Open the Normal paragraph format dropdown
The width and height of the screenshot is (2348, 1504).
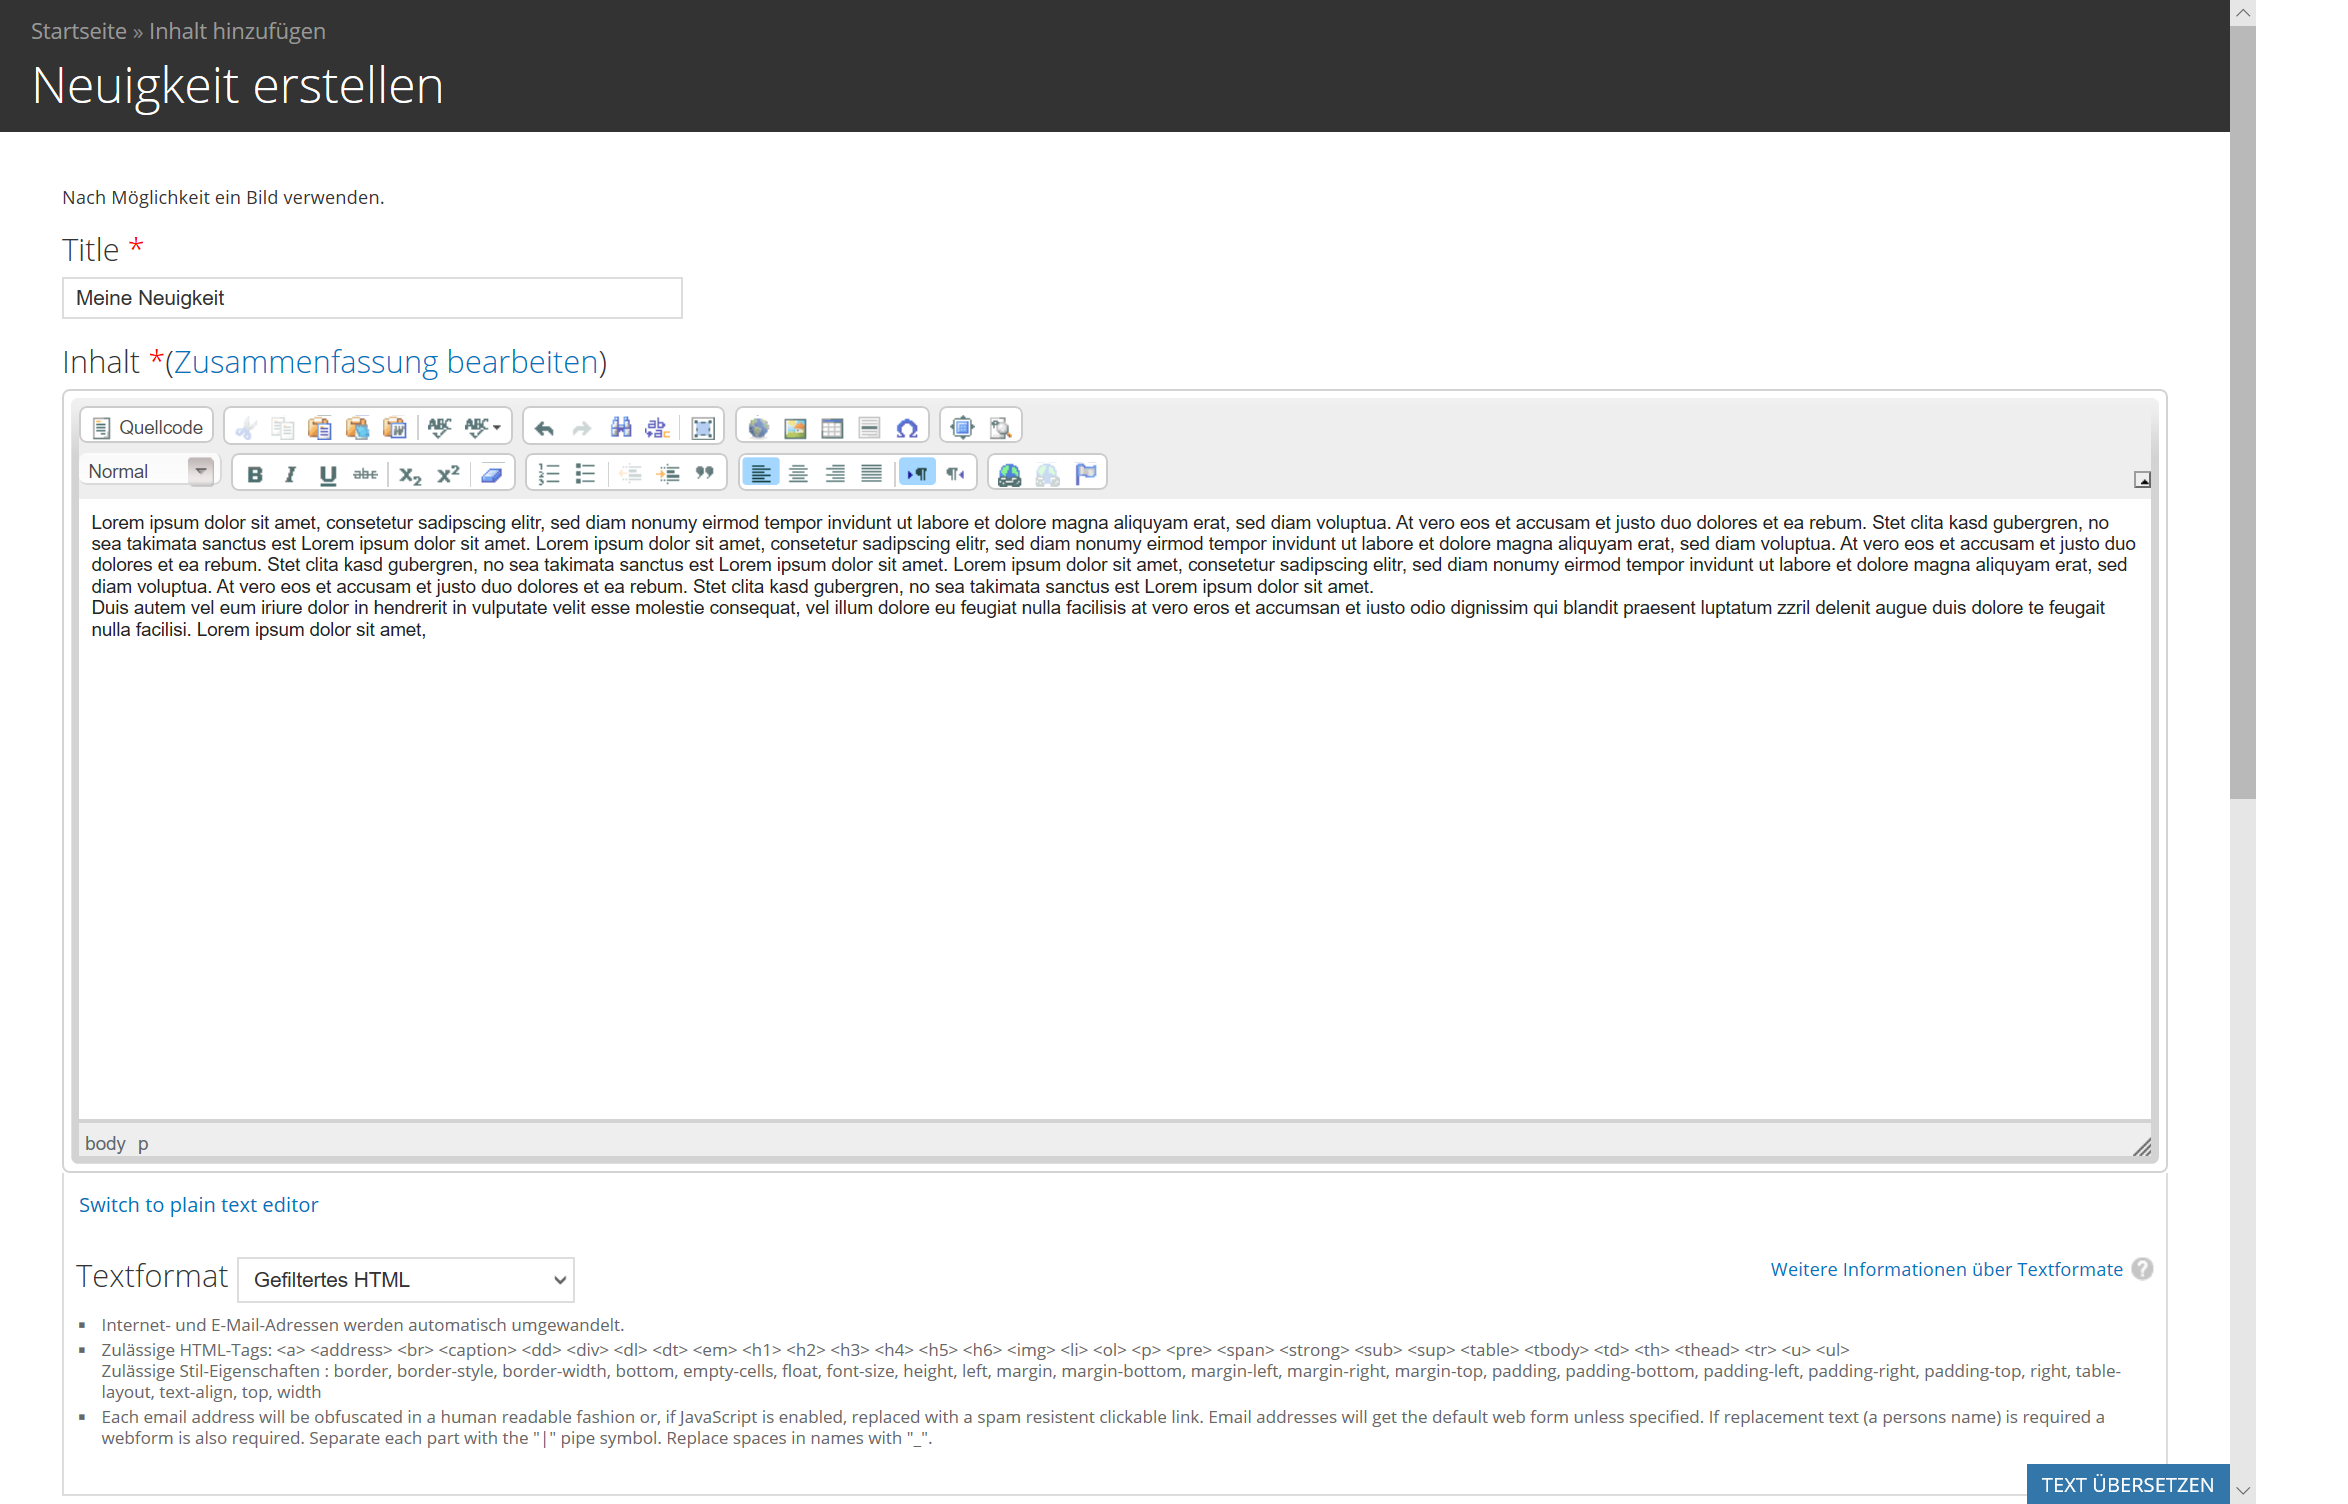tap(201, 471)
